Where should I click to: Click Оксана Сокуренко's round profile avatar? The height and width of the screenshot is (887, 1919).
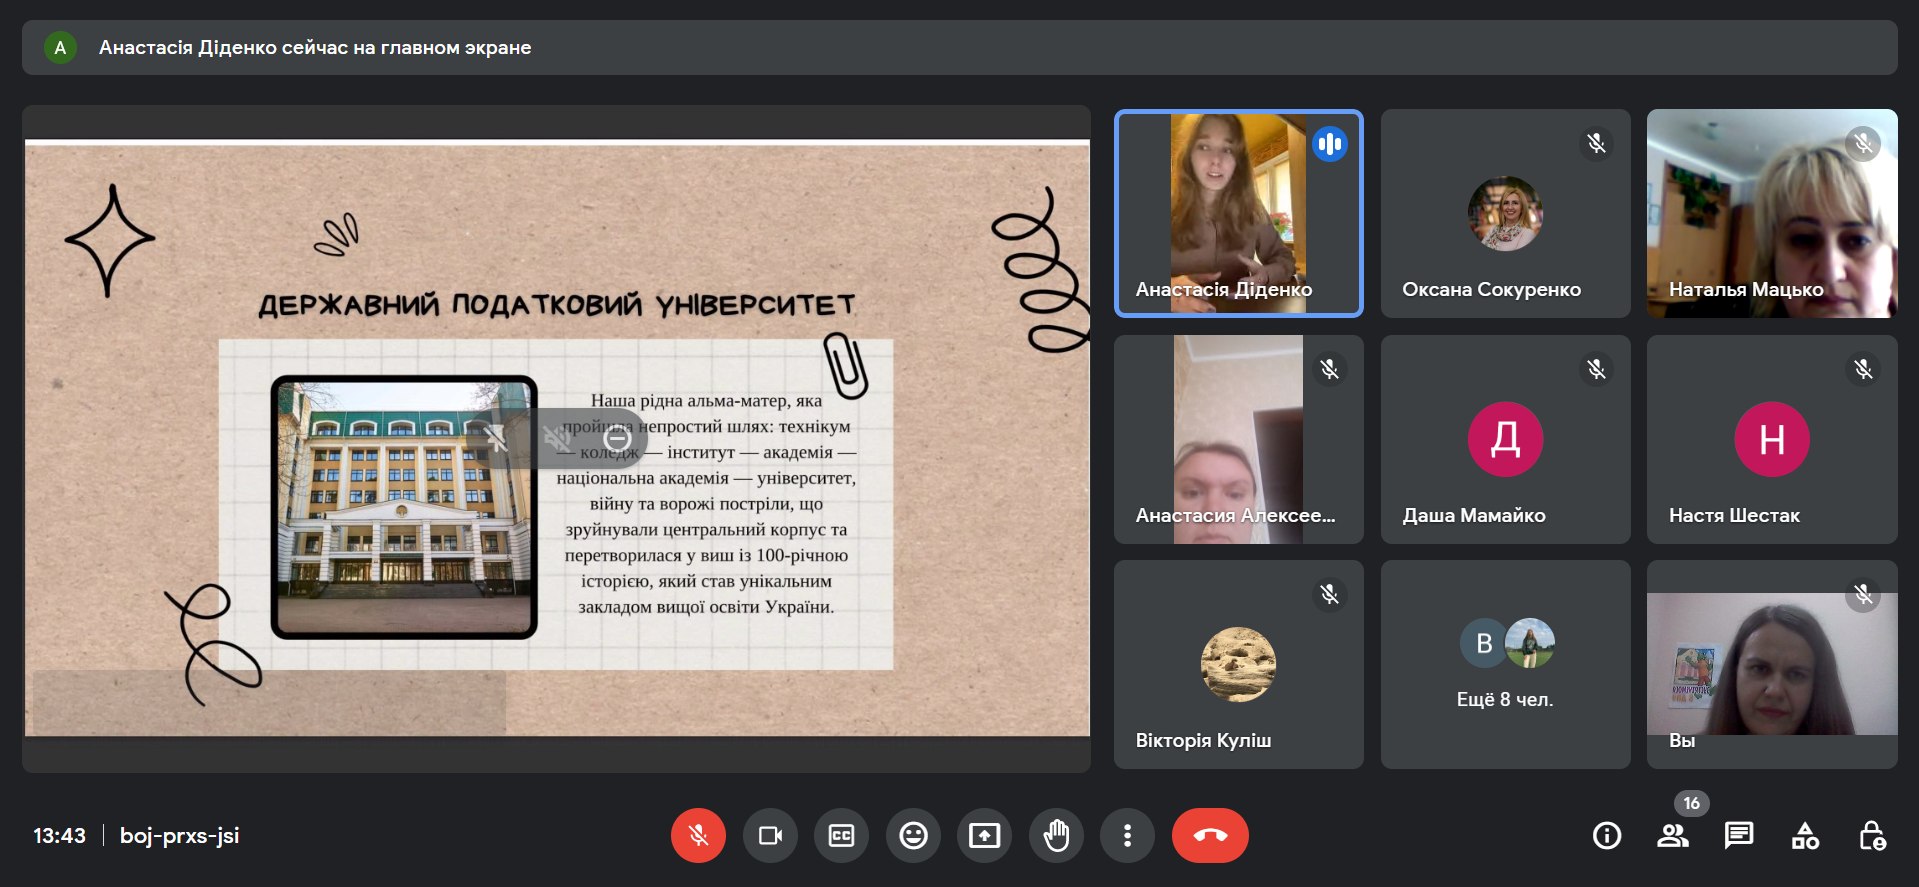pyautogui.click(x=1505, y=213)
